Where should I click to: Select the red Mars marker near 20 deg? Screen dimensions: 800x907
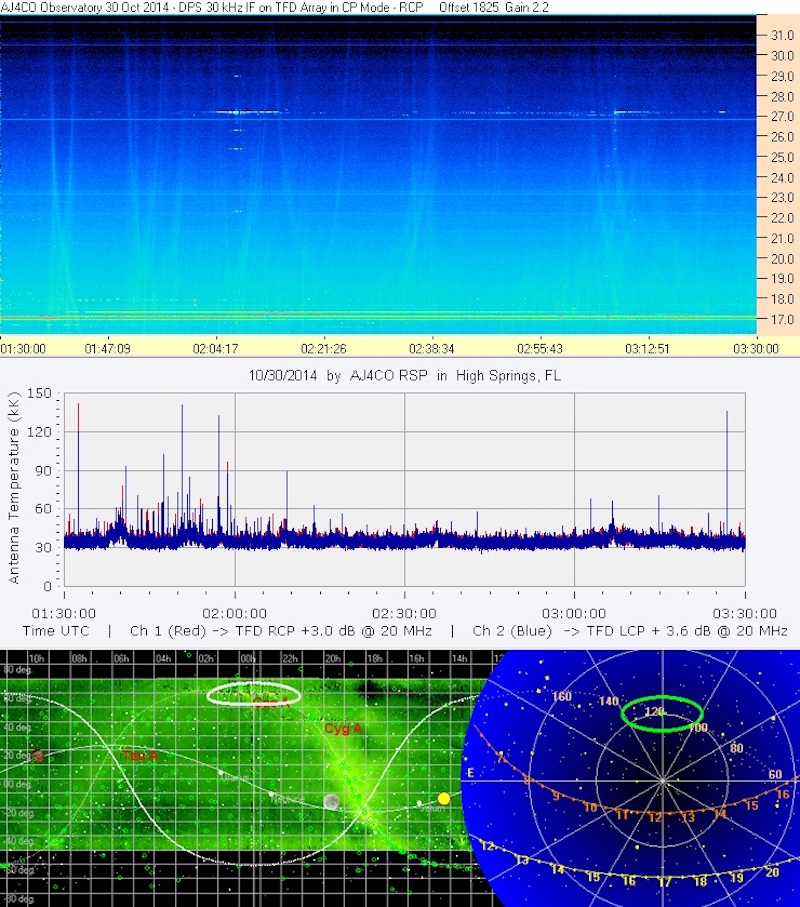pyautogui.click(x=38, y=756)
